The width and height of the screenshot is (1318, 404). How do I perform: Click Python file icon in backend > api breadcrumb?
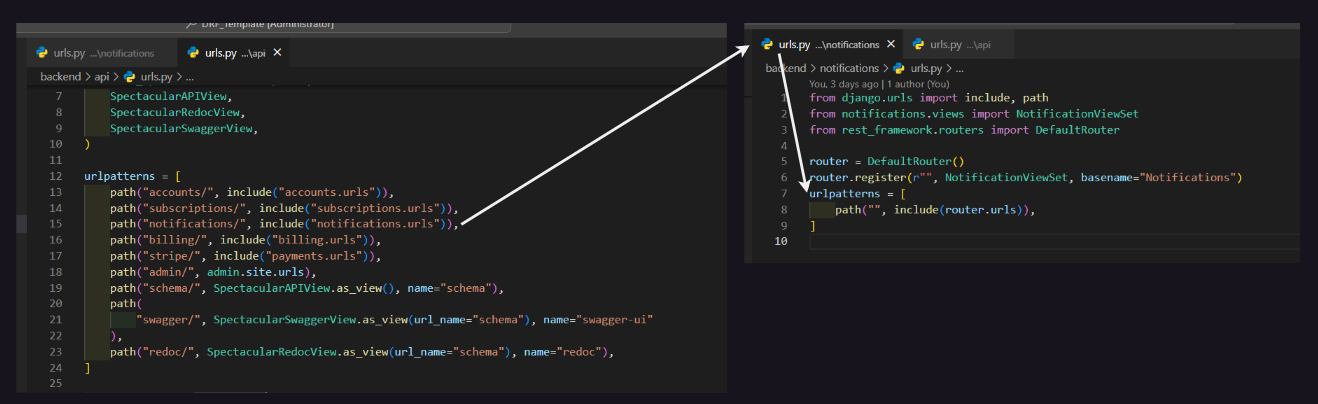[x=130, y=76]
